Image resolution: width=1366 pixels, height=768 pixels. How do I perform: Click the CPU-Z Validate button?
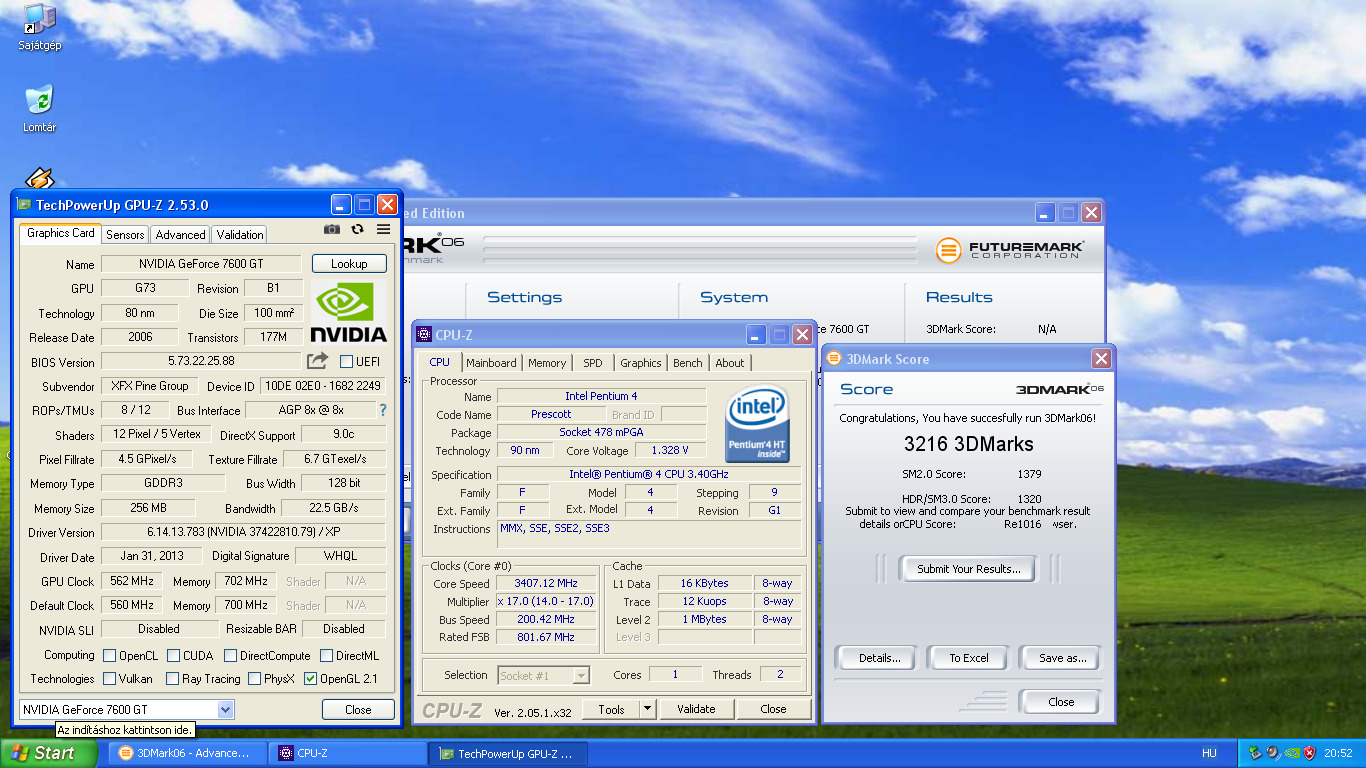[x=696, y=709]
